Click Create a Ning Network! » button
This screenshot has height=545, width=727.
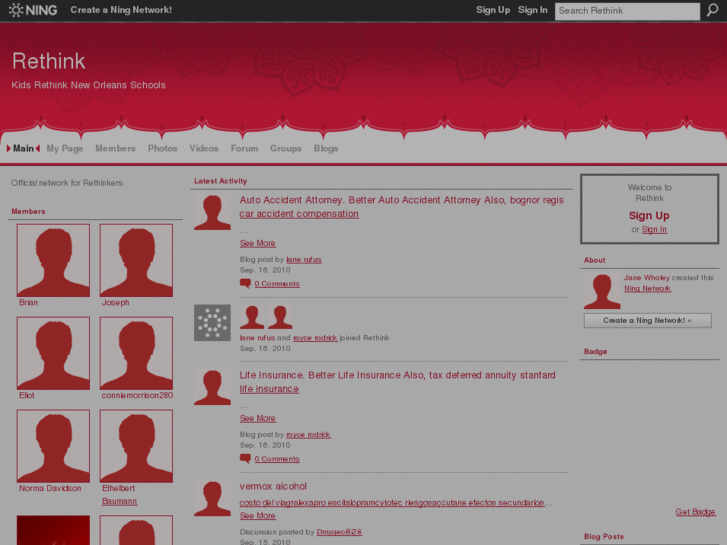pos(648,321)
